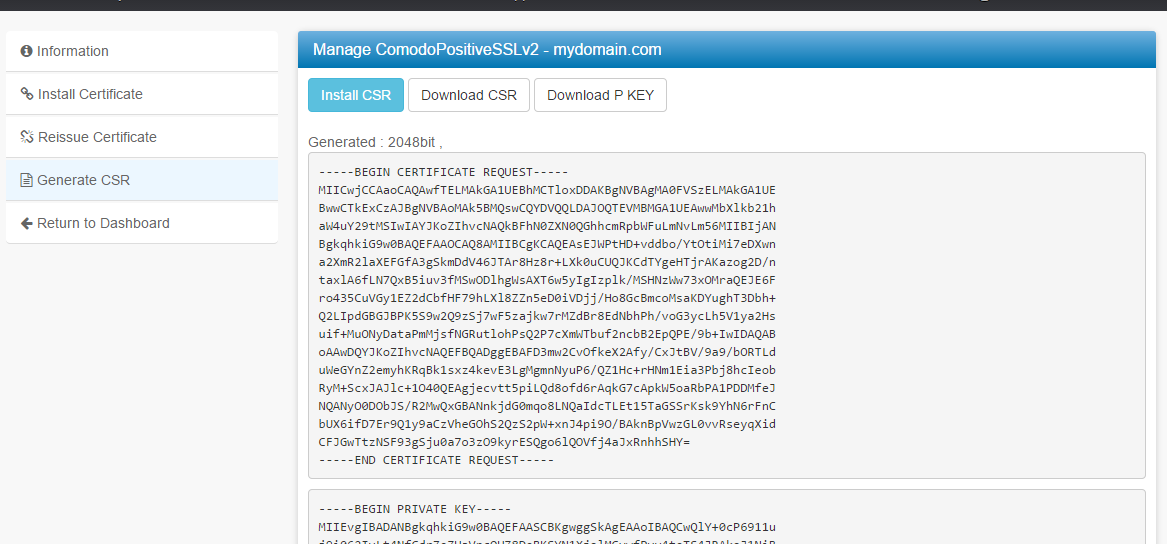Click the CSR line starting with oAAwDQYJKoZIhvcNAQEFBQADgg

[547, 352]
